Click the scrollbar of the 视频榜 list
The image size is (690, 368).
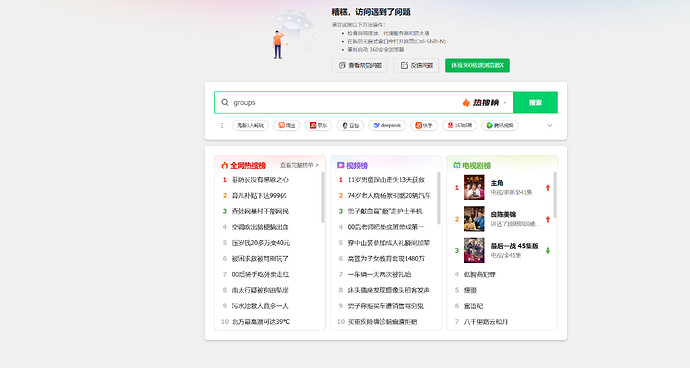439,198
